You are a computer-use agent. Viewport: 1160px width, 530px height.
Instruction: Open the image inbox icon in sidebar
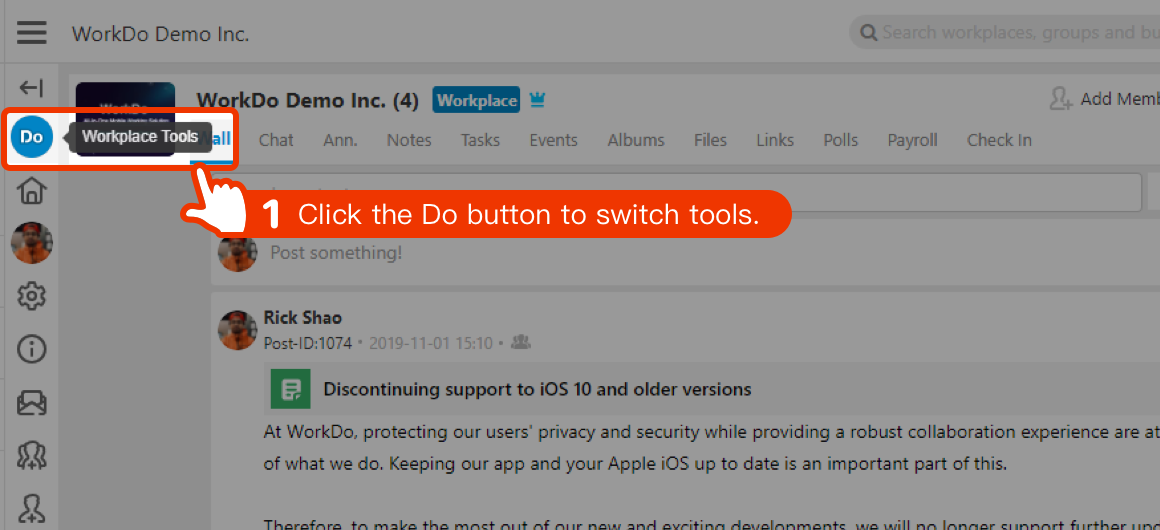tap(32, 403)
